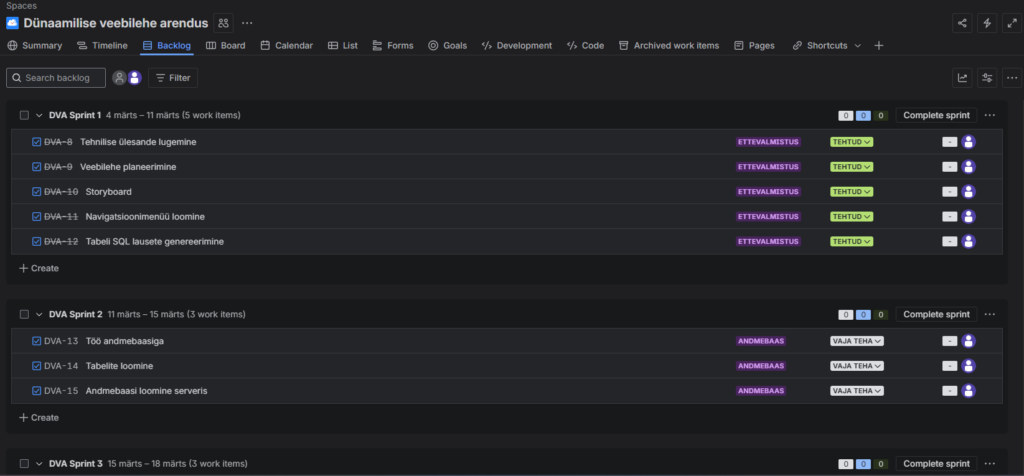Add a new tab with the plus icon

879,45
